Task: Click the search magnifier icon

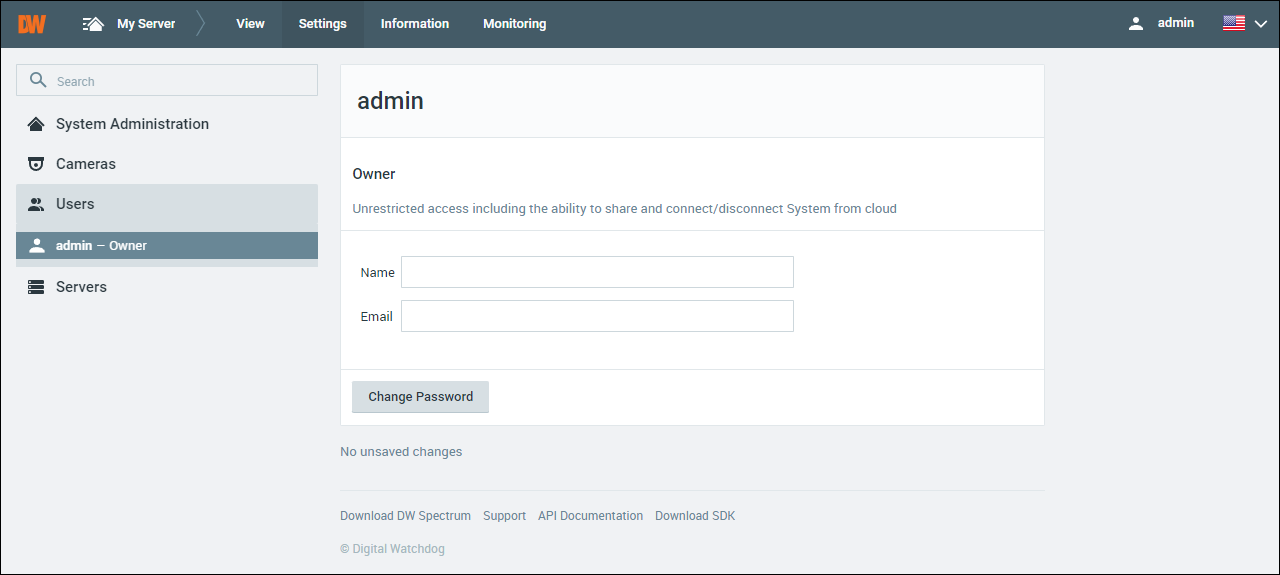Action: click(39, 81)
